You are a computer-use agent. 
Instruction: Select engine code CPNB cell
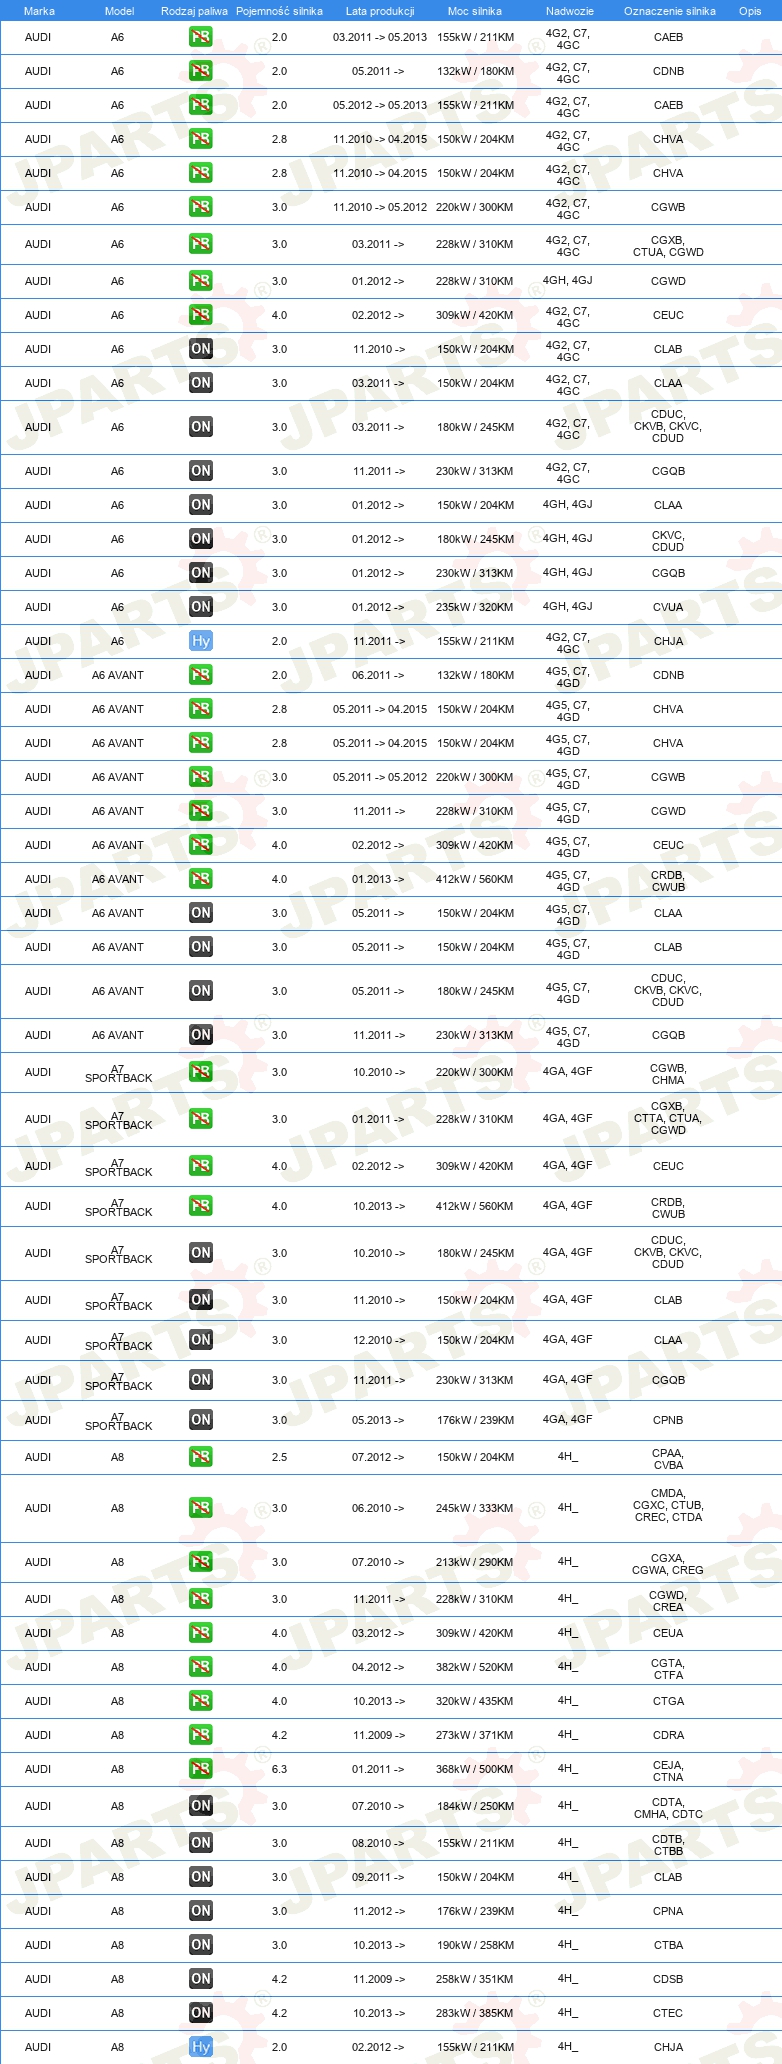click(x=668, y=1420)
